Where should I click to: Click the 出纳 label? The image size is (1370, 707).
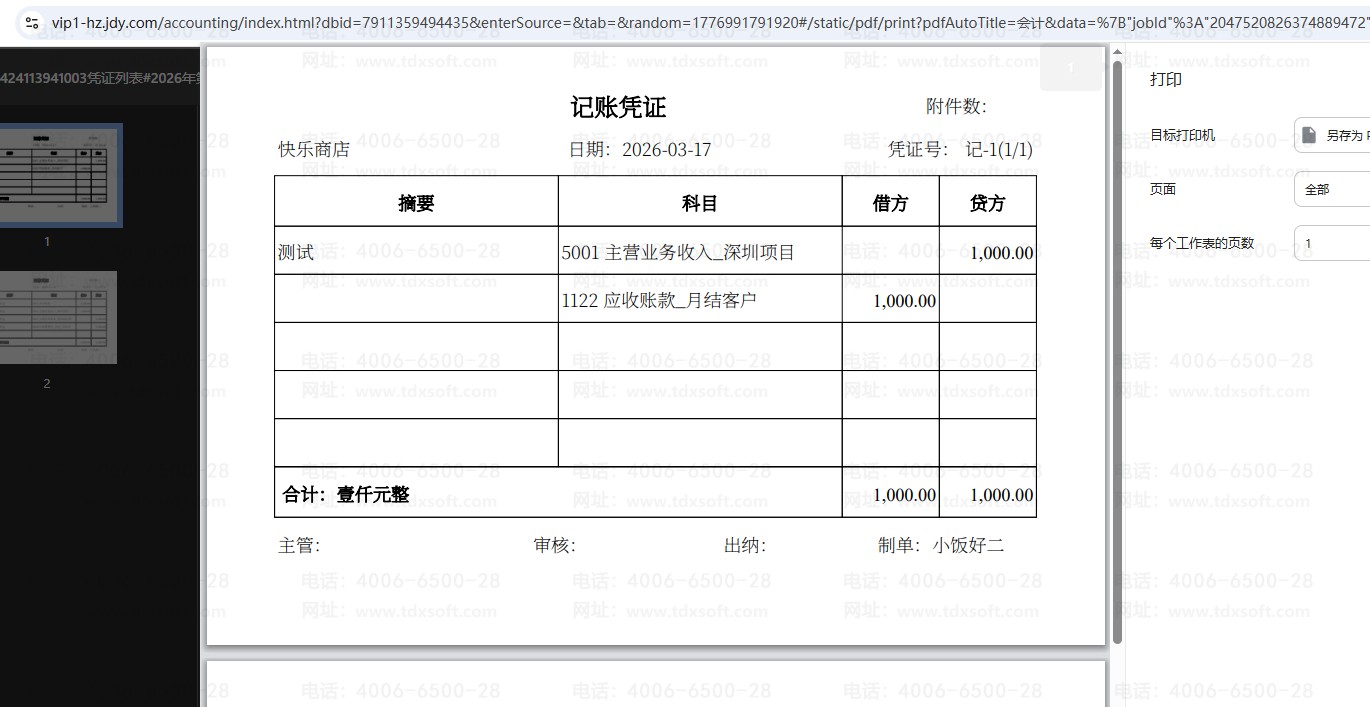pyautogui.click(x=745, y=546)
